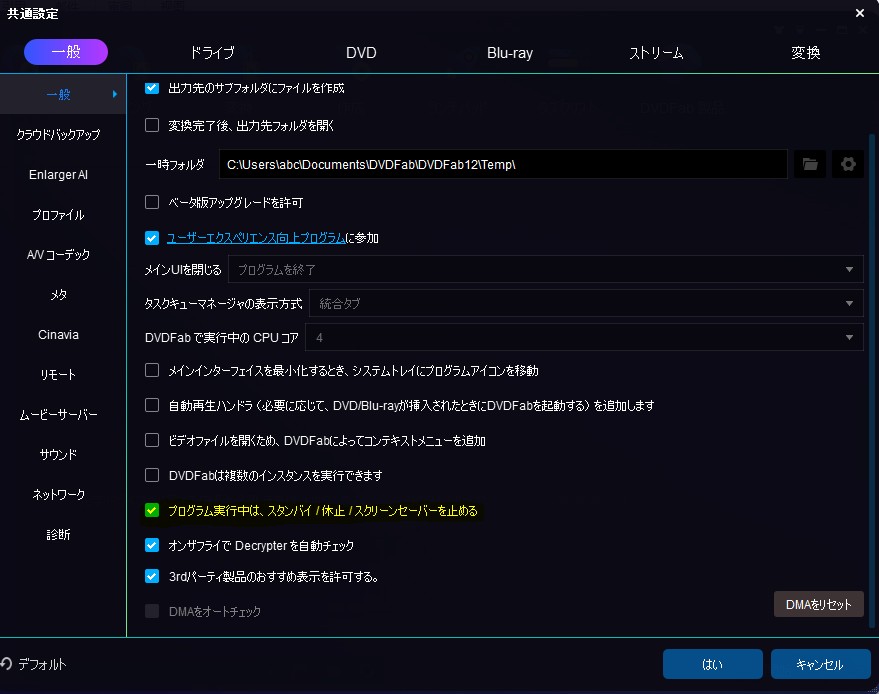Uncheck スタンバイ/休止/スクリーンセーバーを止める

[x=152, y=510]
